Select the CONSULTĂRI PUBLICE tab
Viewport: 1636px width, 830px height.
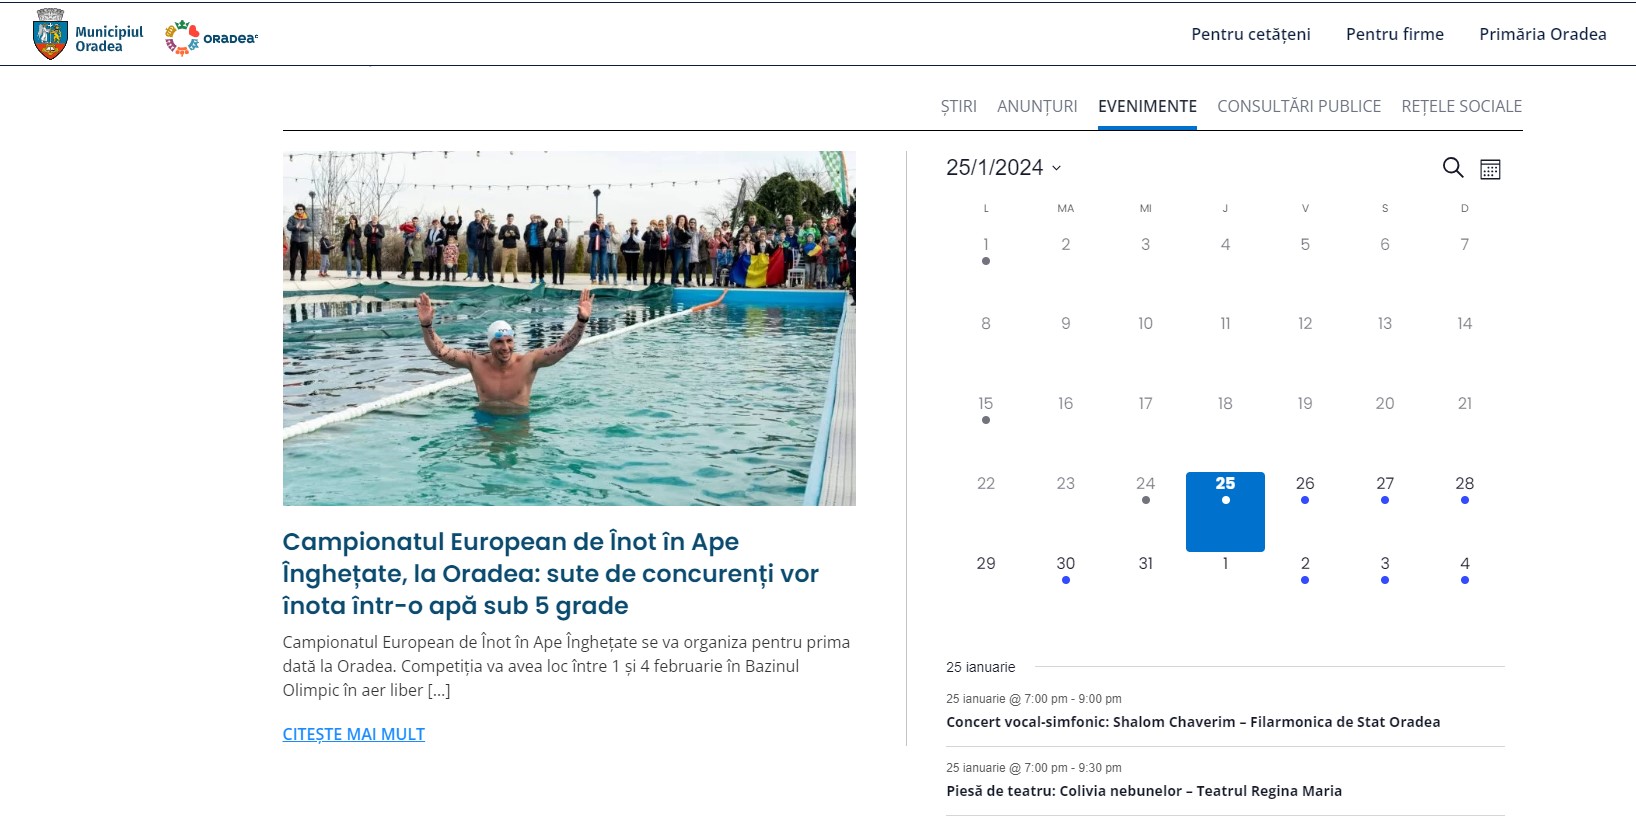[x=1298, y=106]
